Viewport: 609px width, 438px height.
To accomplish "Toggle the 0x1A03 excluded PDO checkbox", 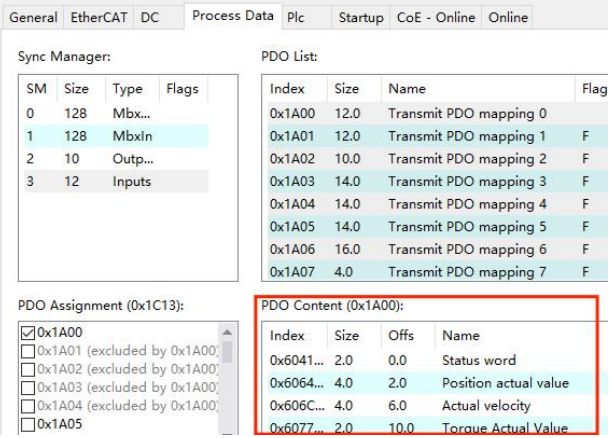I will [x=28, y=388].
